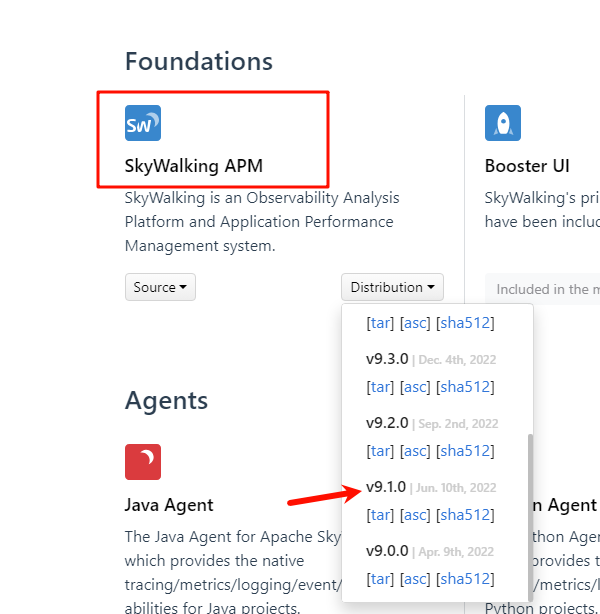
Task: Click the red Java Agent icon
Action: click(x=143, y=462)
